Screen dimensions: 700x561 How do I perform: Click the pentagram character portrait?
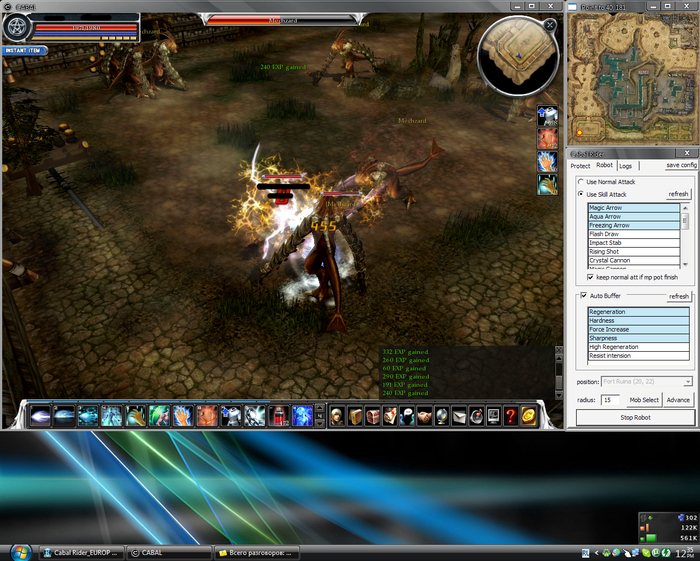pos(17,27)
